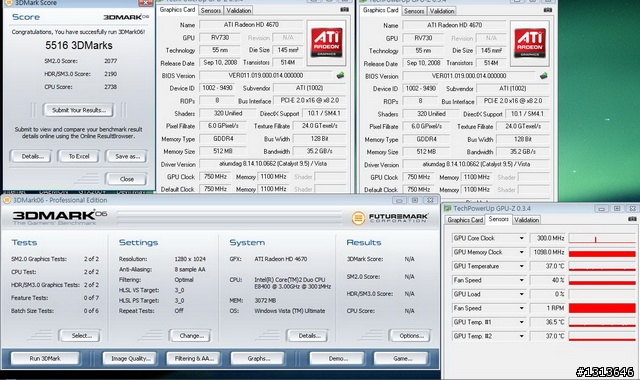Click the Graphs button
Screen dimensions: 640x380
pos(258,358)
